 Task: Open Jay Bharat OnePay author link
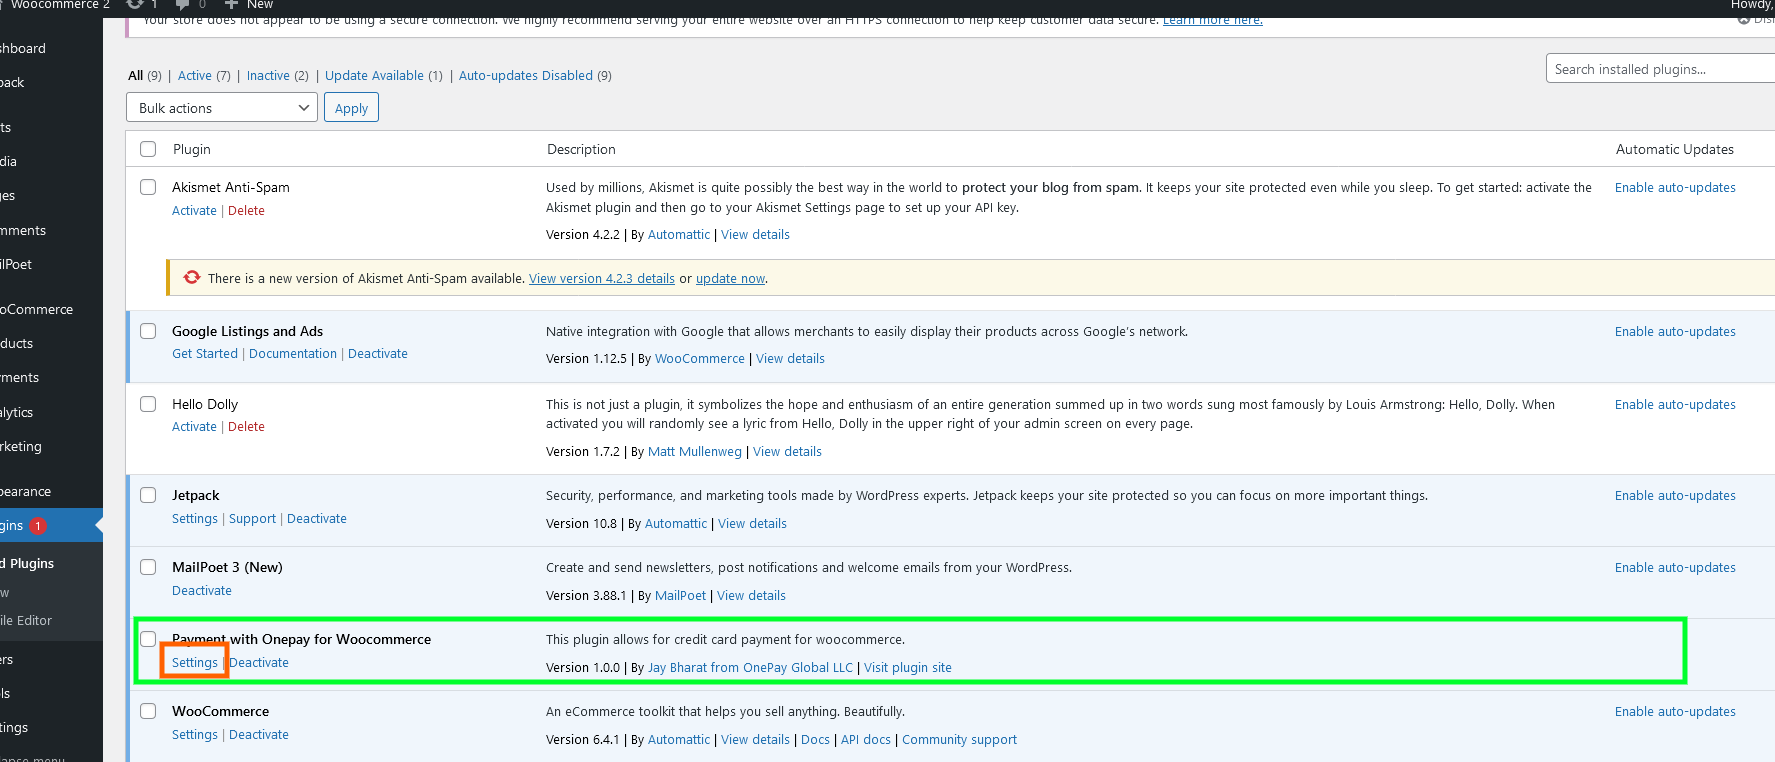(x=751, y=668)
